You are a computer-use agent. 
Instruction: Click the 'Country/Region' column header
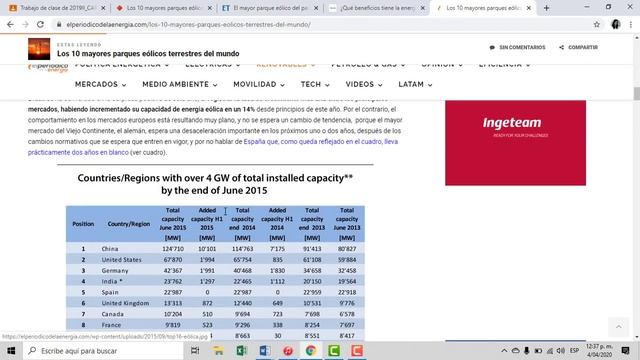(129, 224)
